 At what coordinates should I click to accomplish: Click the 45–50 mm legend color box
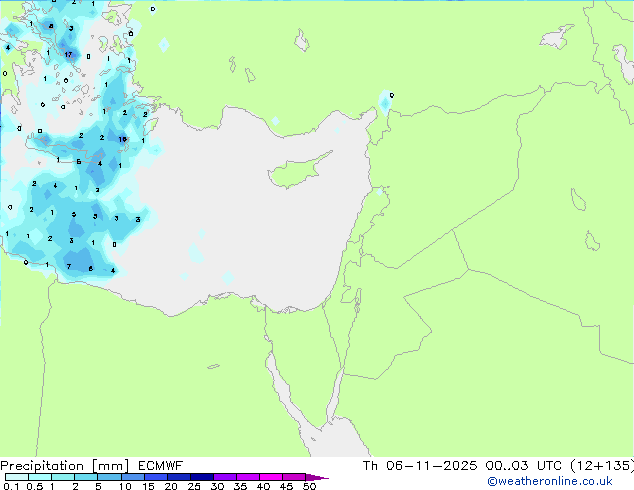(294, 477)
